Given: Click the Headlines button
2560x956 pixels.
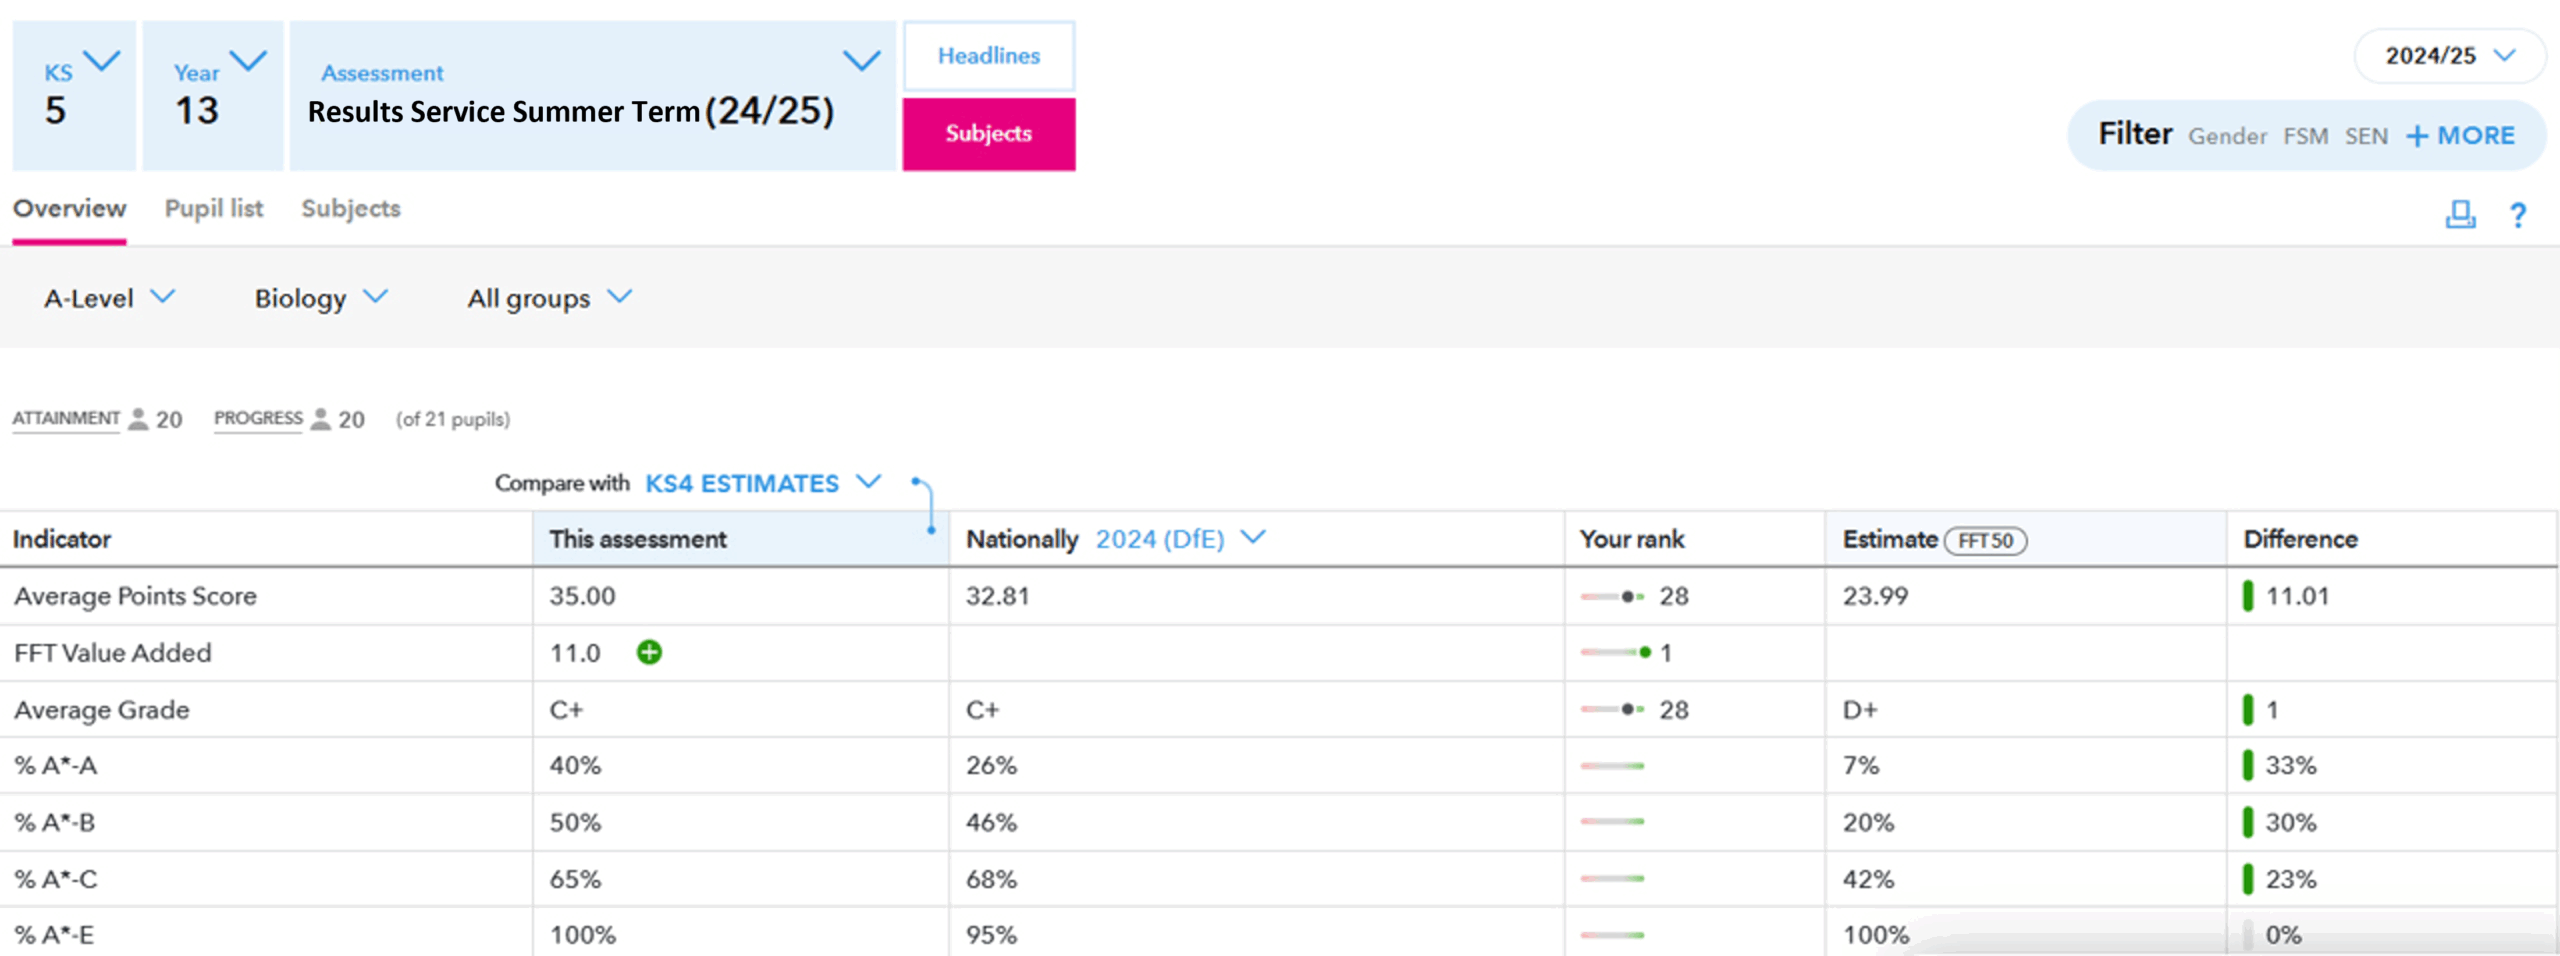Looking at the screenshot, I should tap(989, 56).
